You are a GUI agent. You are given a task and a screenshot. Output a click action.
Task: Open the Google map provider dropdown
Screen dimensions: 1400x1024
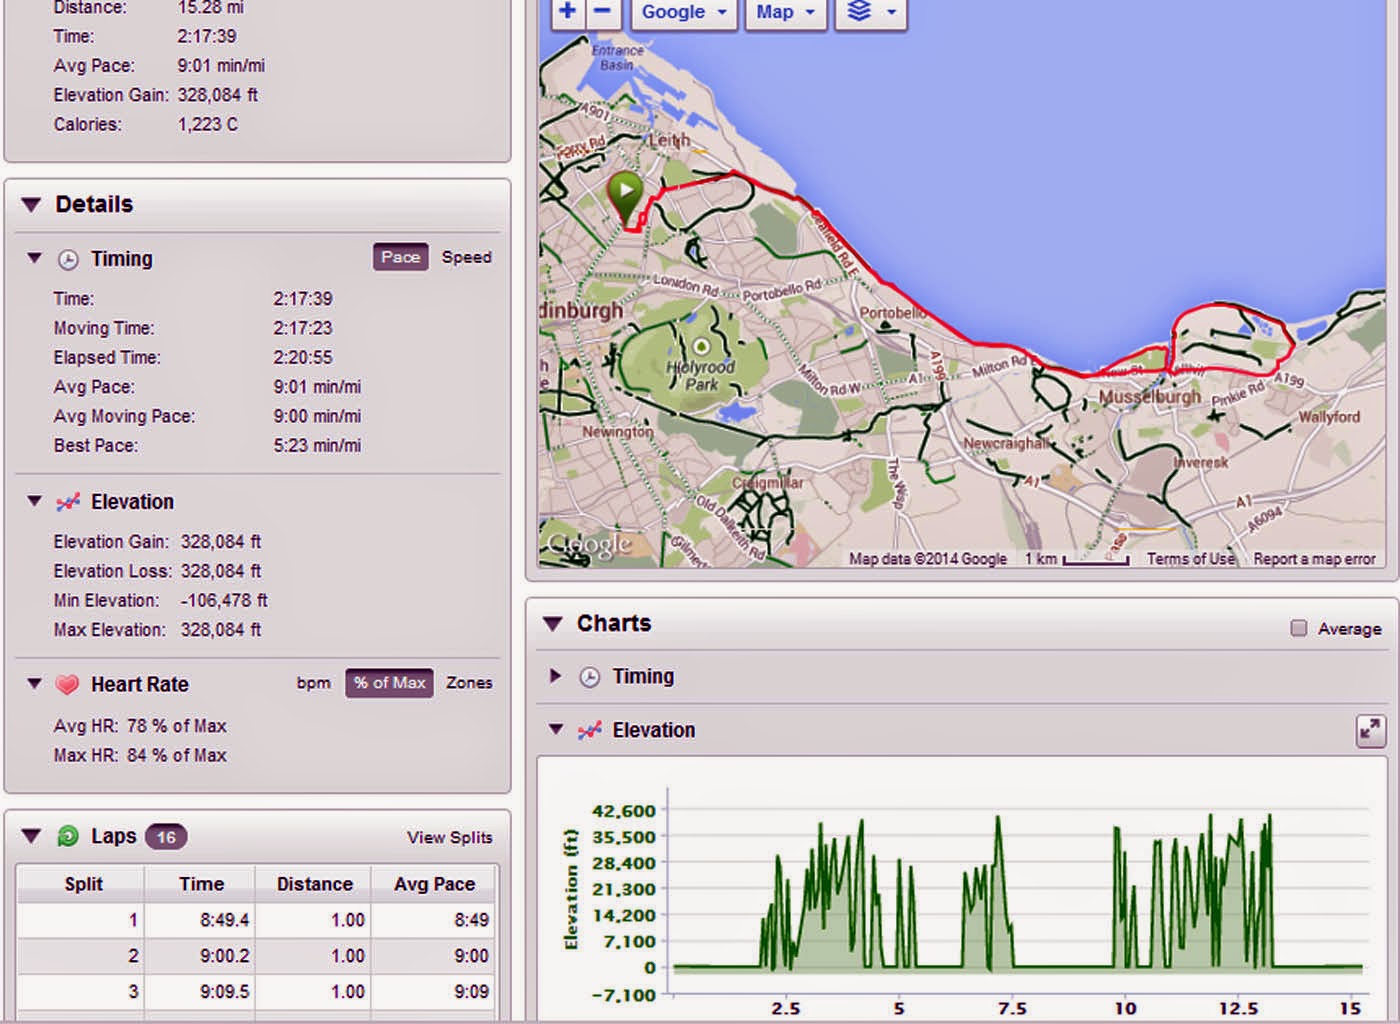pos(684,12)
